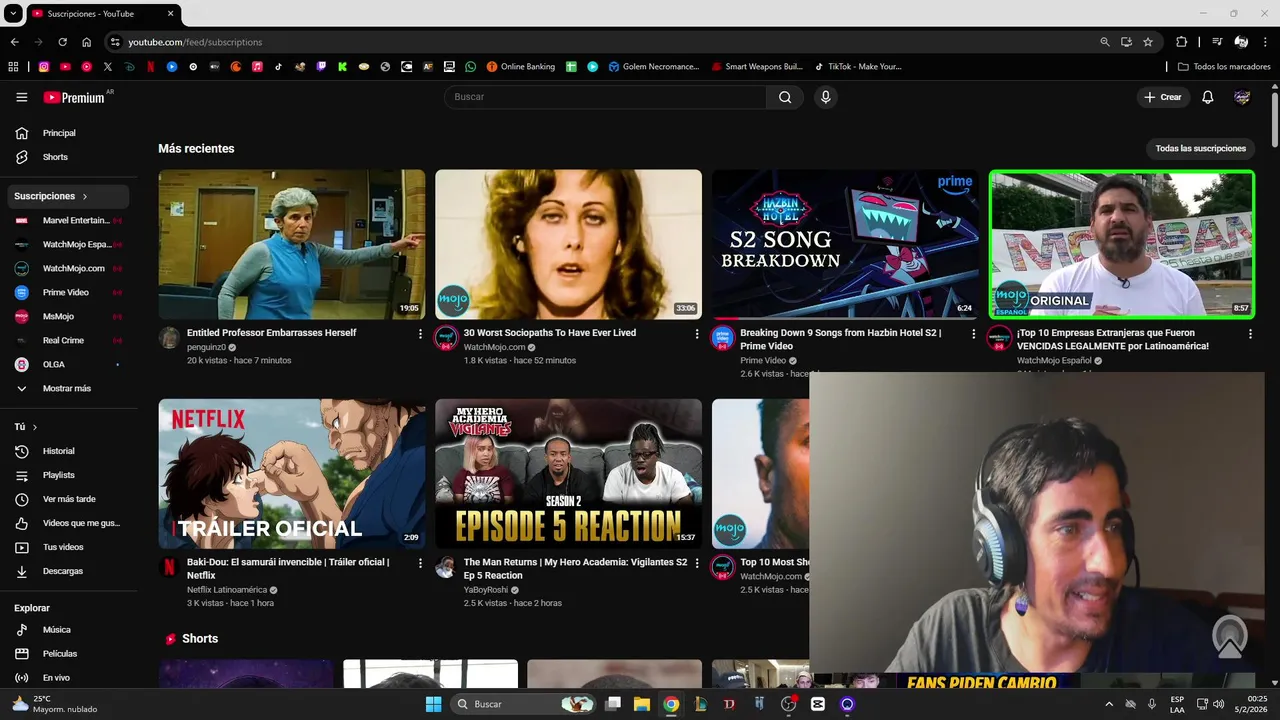Open options for Vigilantes reaction video
The width and height of the screenshot is (1280, 720).
[697, 563]
